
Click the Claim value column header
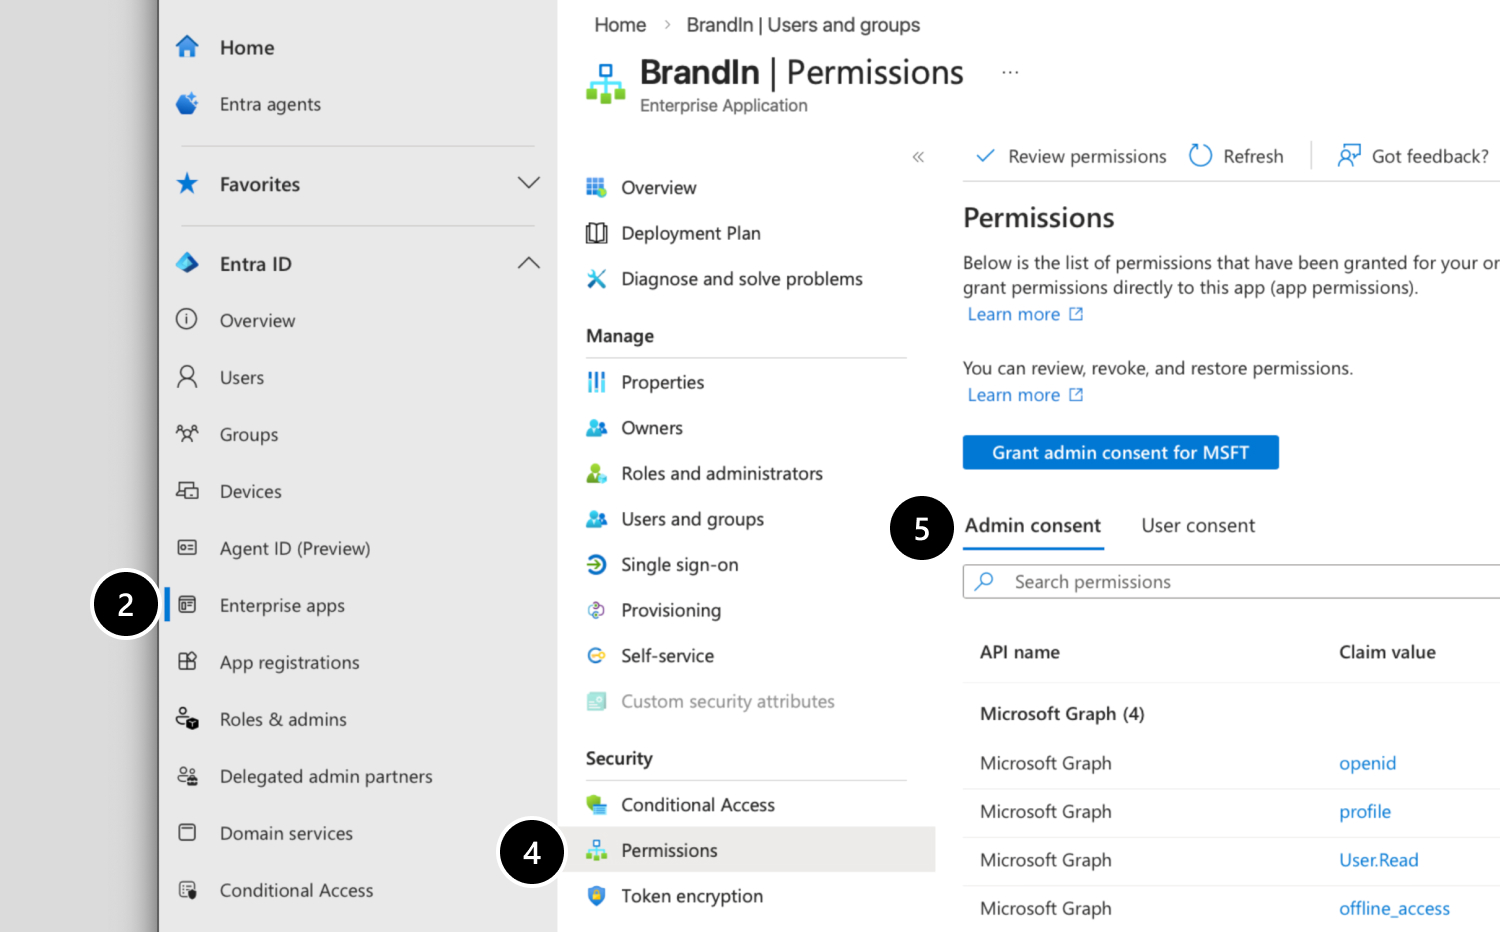[x=1387, y=653]
